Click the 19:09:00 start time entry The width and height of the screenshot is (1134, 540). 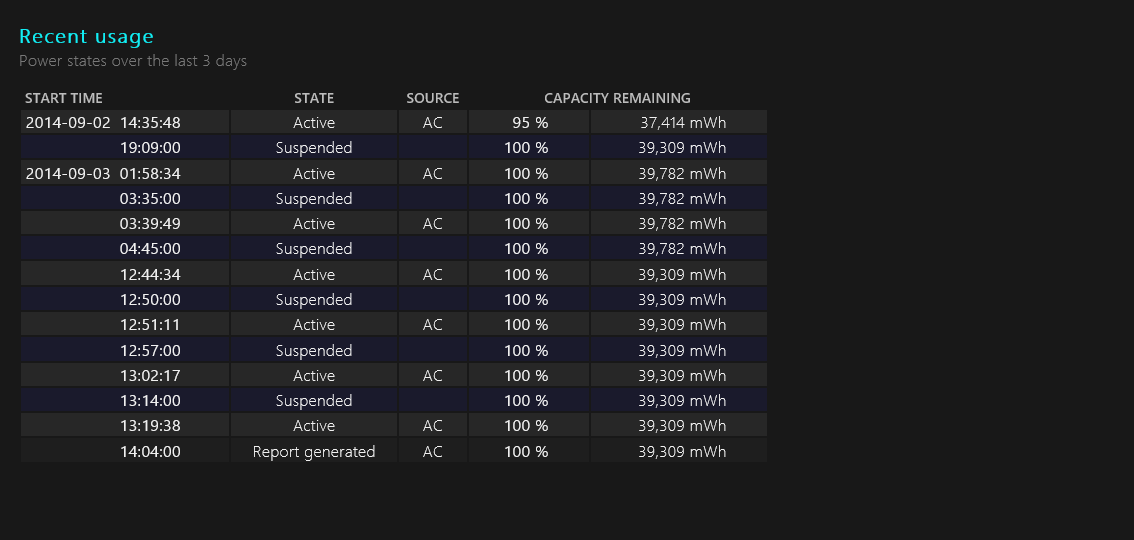coord(150,148)
